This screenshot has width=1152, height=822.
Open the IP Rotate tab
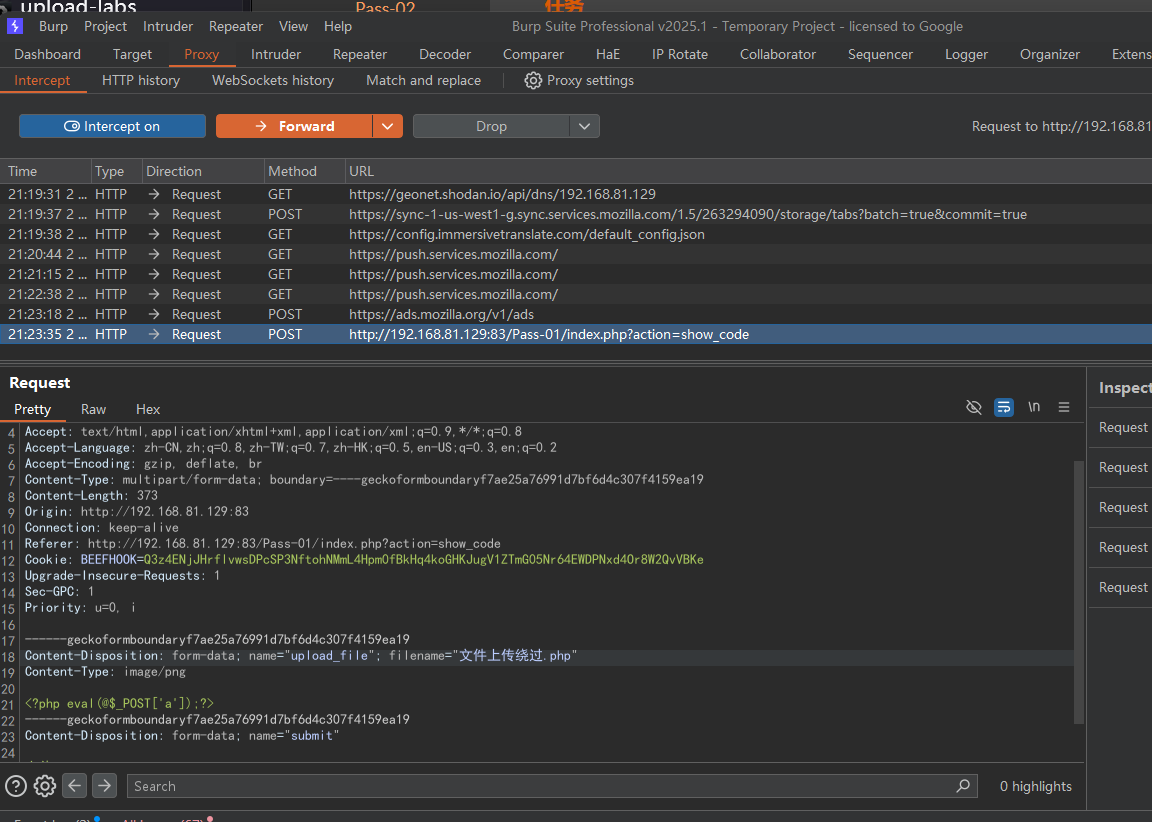pyautogui.click(x=680, y=54)
